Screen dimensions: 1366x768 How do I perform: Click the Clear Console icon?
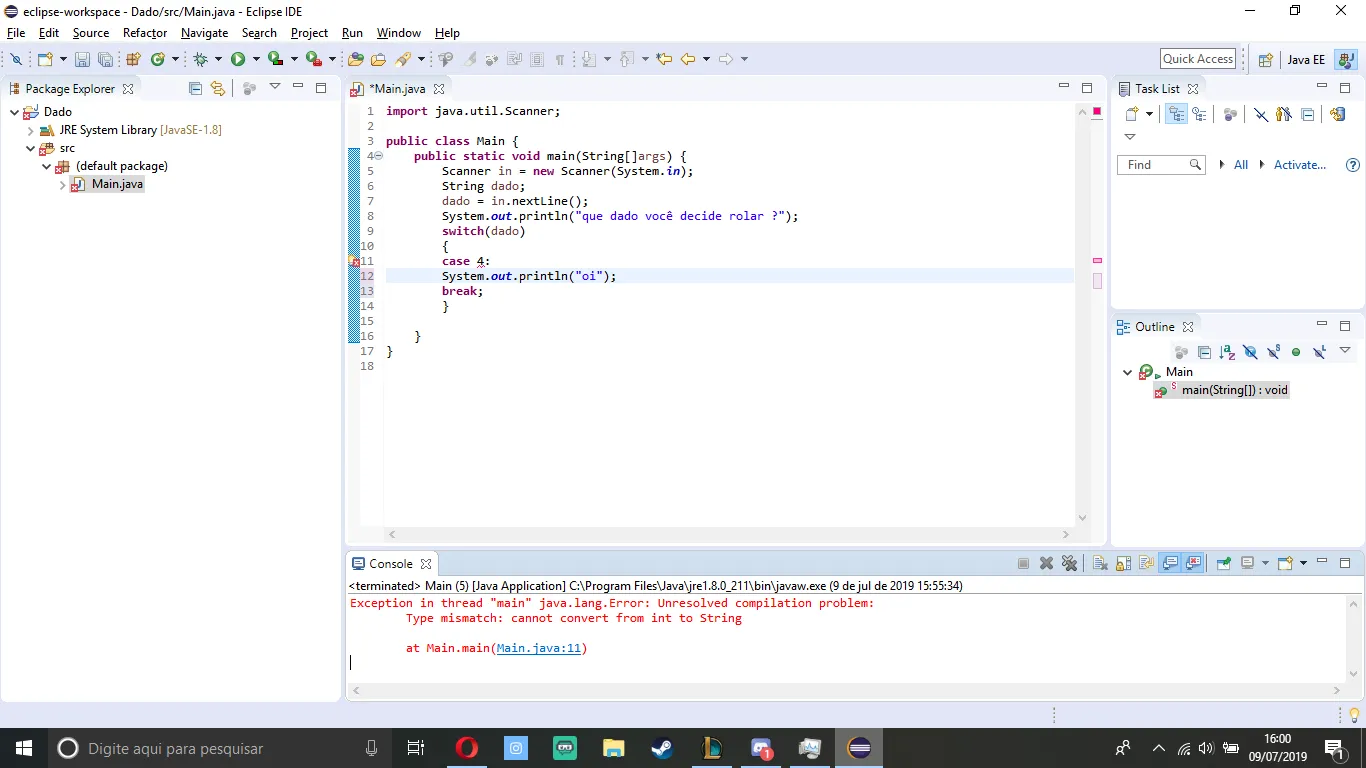click(1100, 563)
